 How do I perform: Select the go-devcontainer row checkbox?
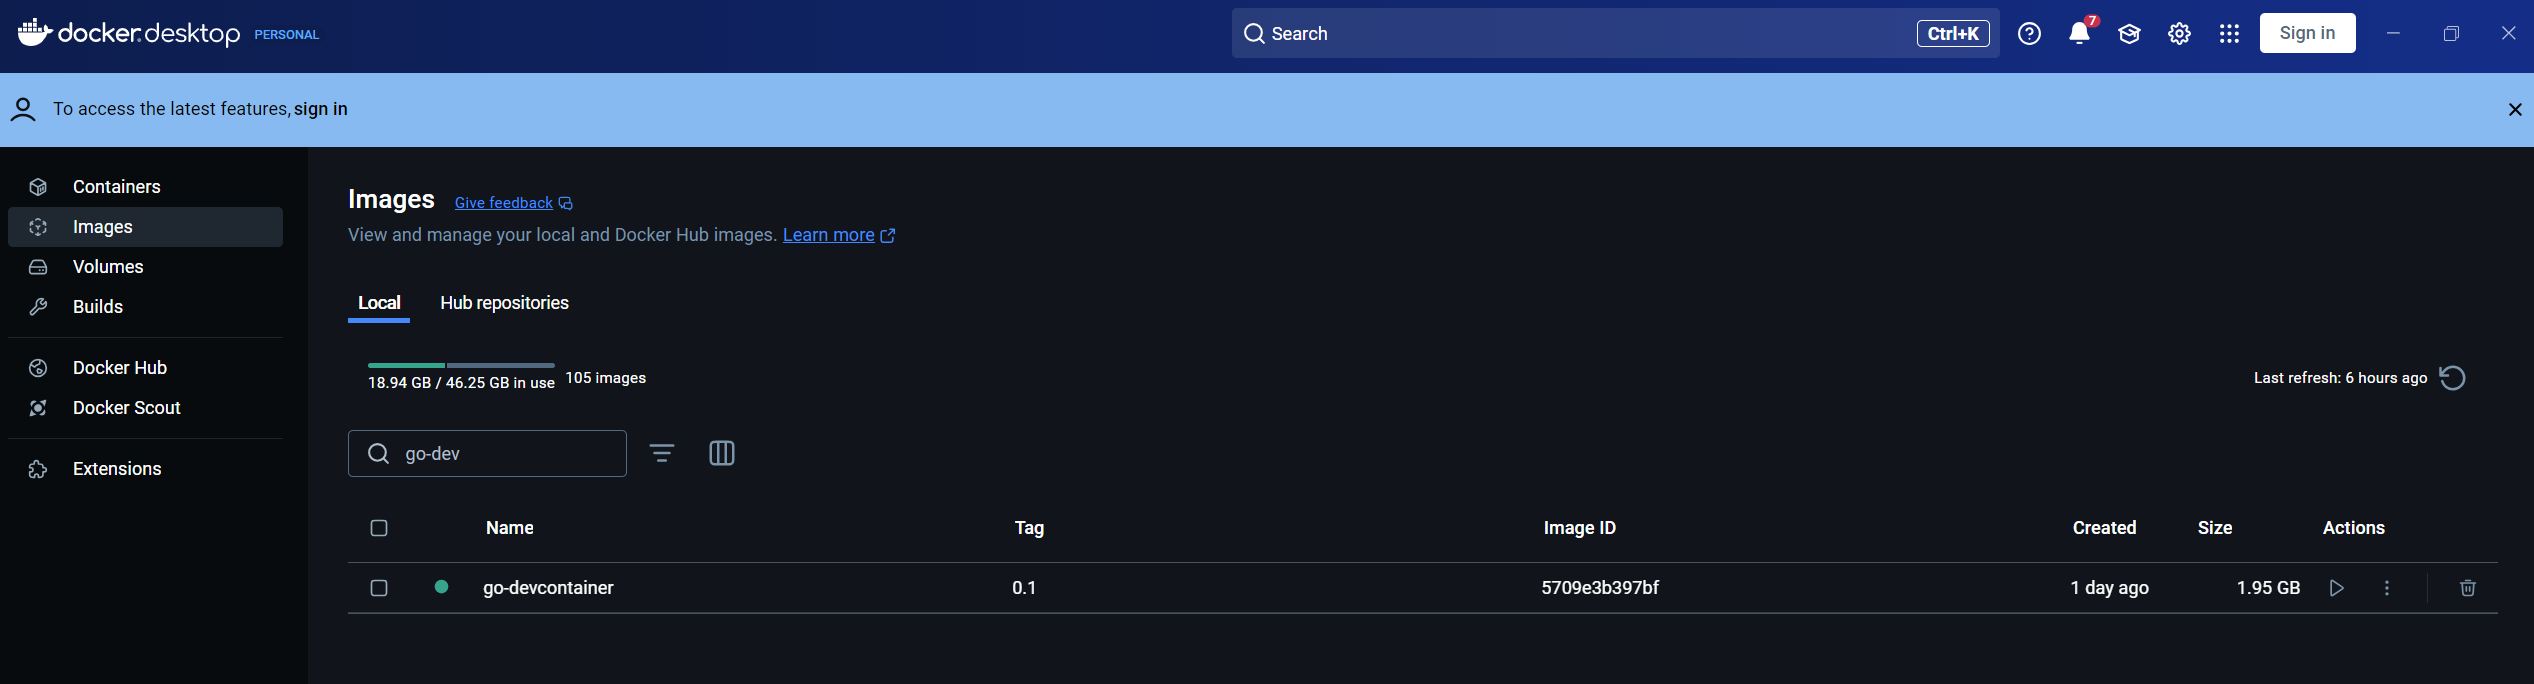379,588
